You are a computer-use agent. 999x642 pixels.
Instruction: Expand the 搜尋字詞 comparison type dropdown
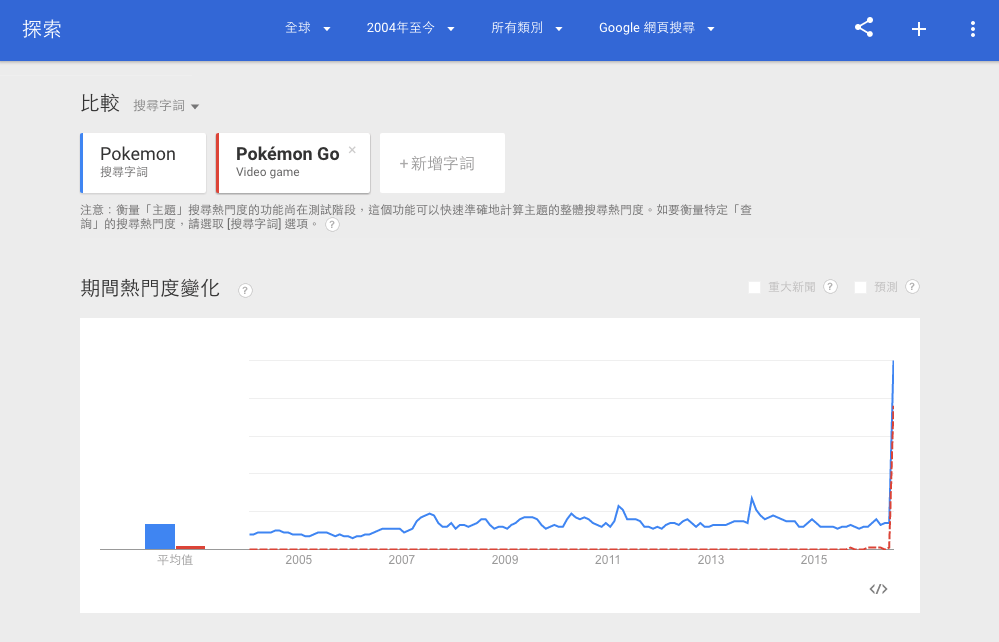click(x=166, y=106)
